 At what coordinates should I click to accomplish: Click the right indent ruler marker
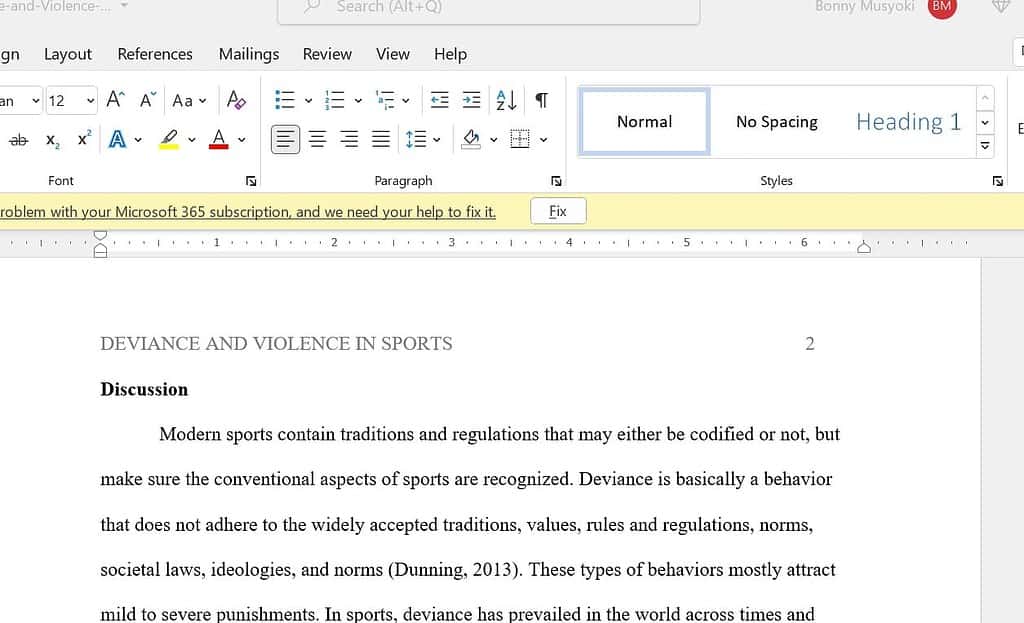tap(863, 247)
